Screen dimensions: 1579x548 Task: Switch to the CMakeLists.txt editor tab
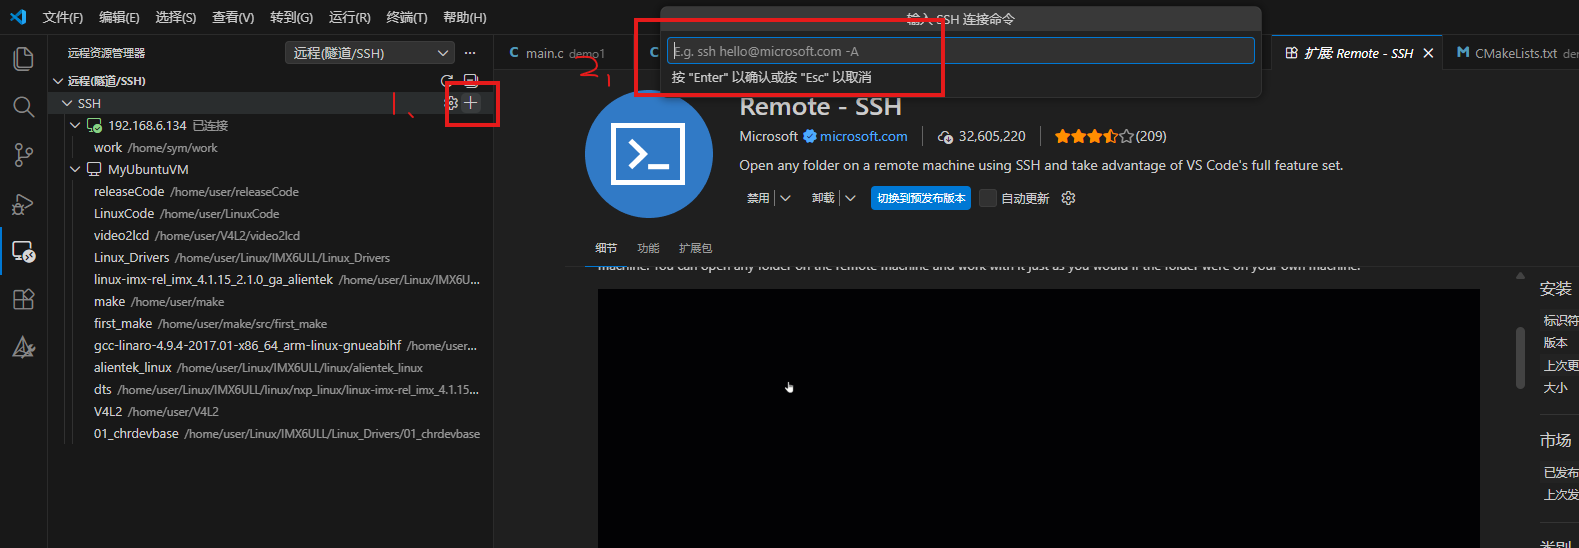[x=1515, y=53]
